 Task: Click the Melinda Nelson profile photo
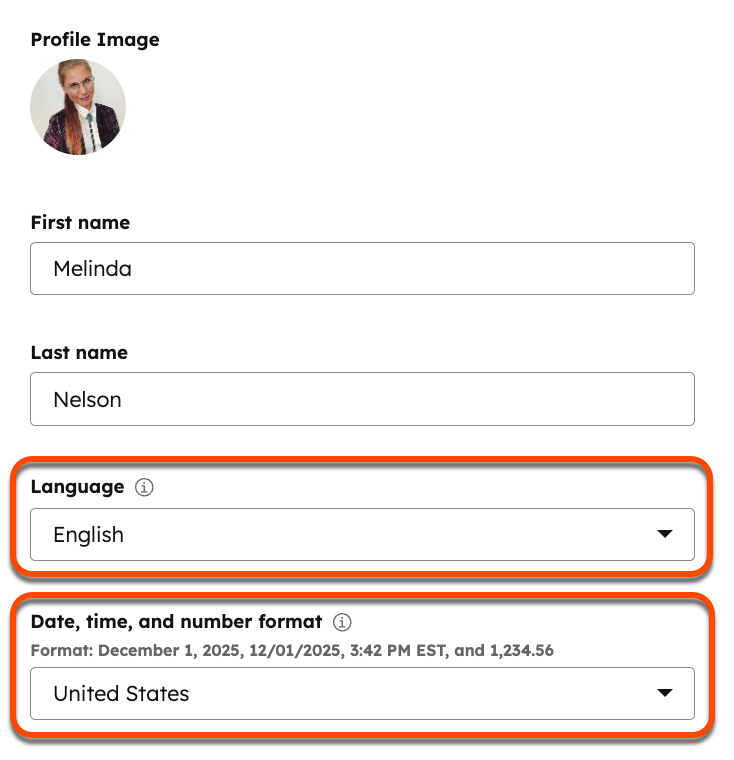click(x=78, y=107)
